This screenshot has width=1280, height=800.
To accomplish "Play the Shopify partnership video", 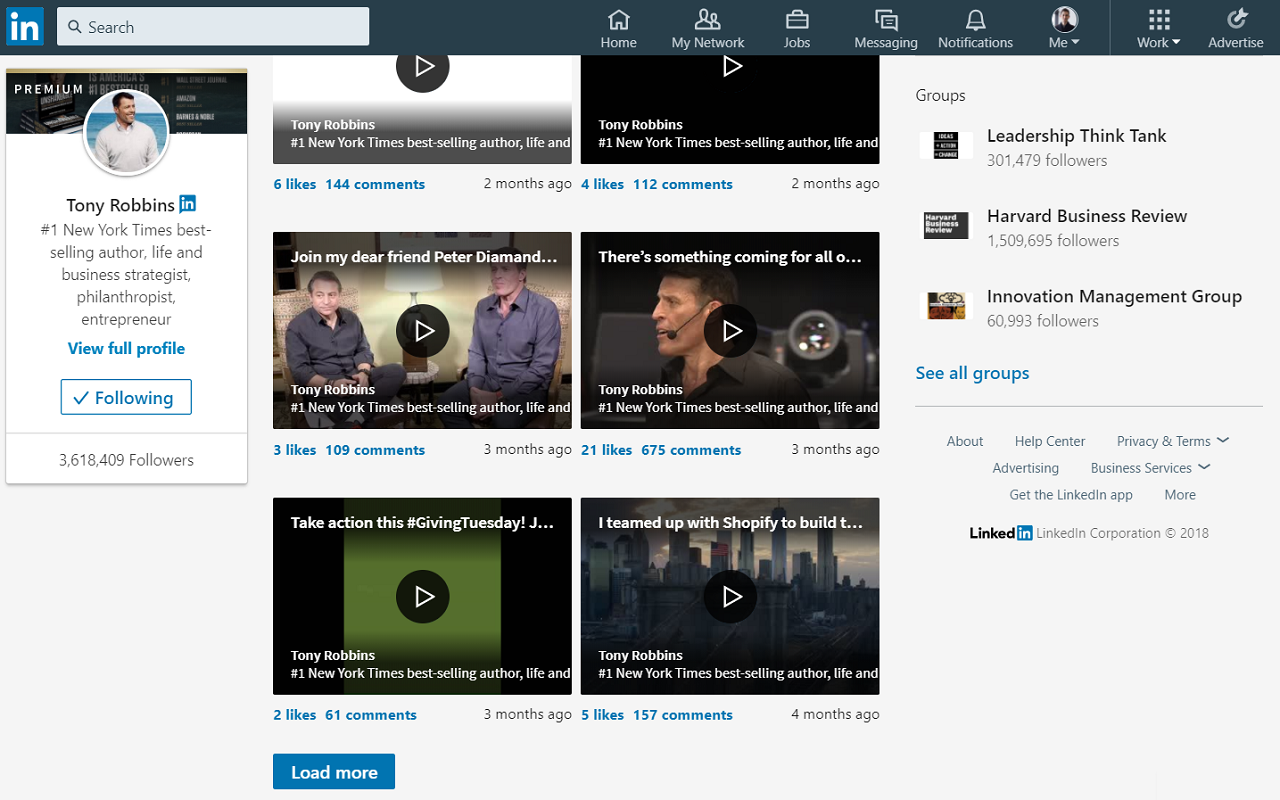I will coord(730,597).
